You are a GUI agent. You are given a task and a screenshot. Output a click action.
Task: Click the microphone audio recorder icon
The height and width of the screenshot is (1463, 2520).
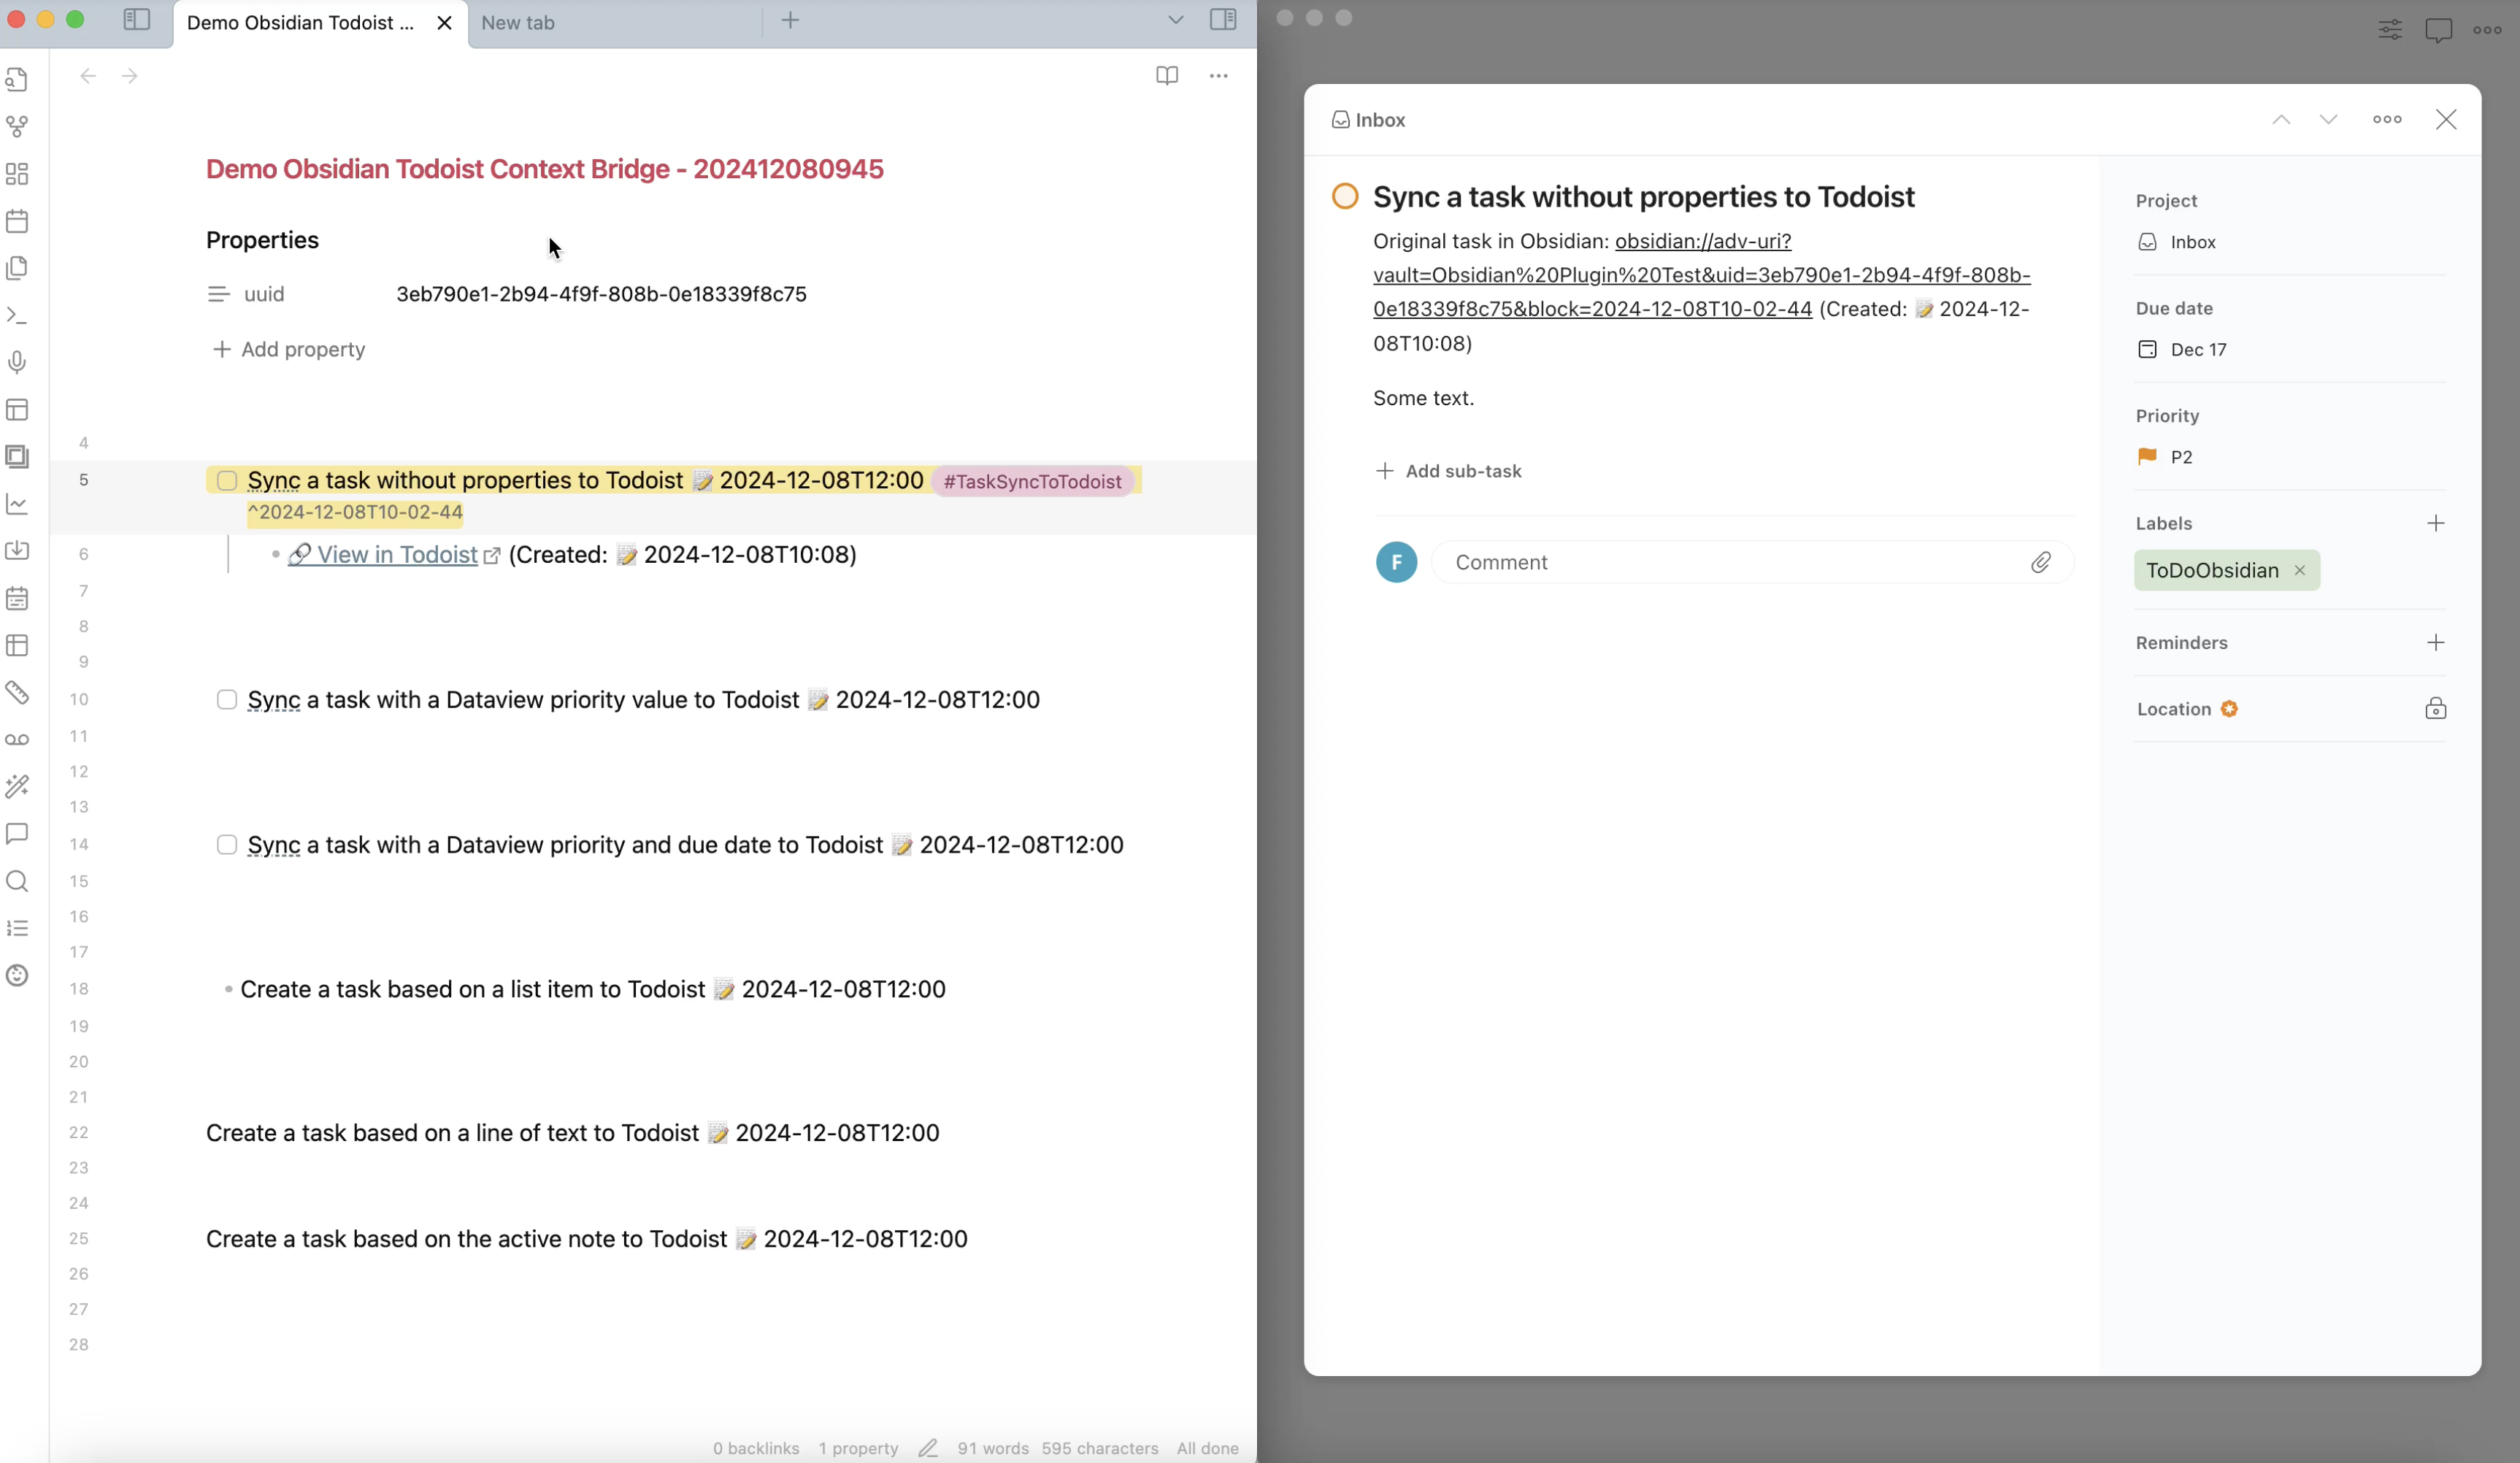(17, 362)
